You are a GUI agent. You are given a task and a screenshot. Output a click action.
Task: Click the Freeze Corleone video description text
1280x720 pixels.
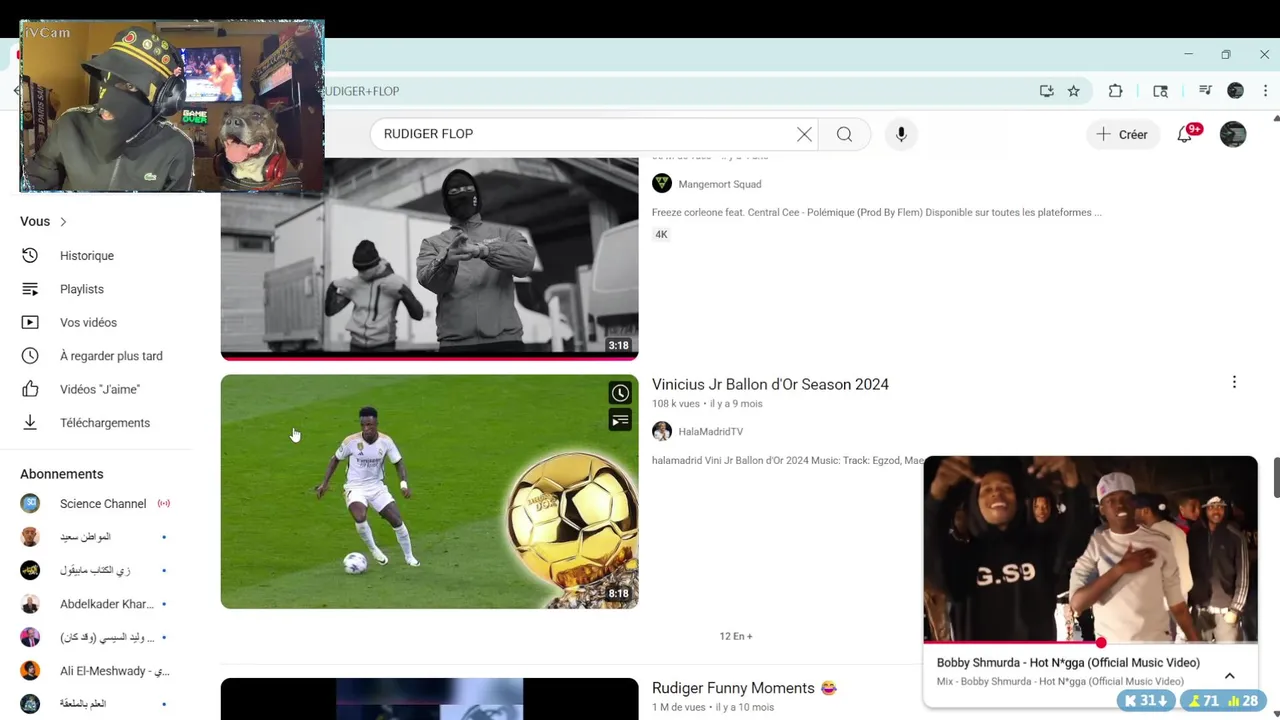876,212
